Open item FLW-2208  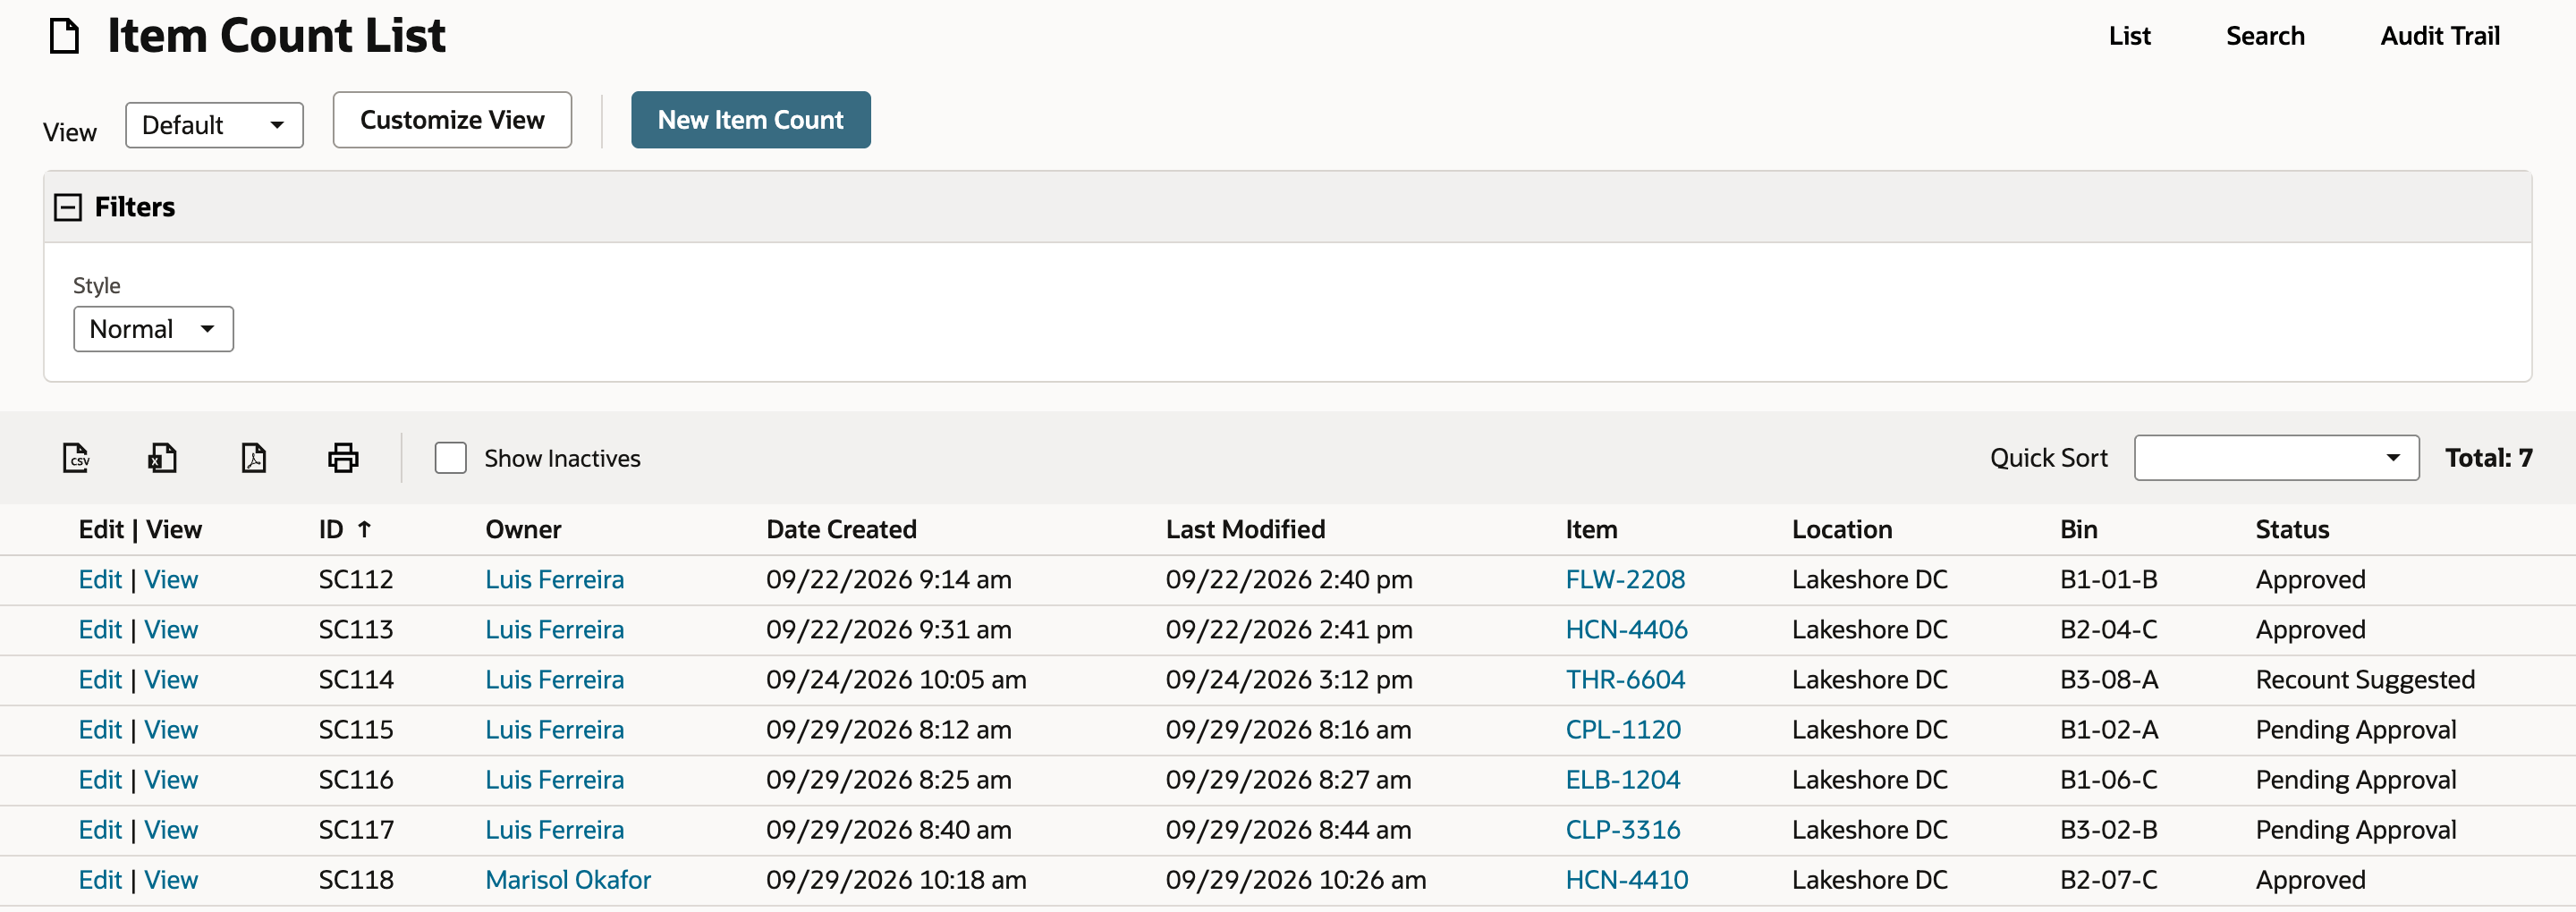coord(1625,580)
